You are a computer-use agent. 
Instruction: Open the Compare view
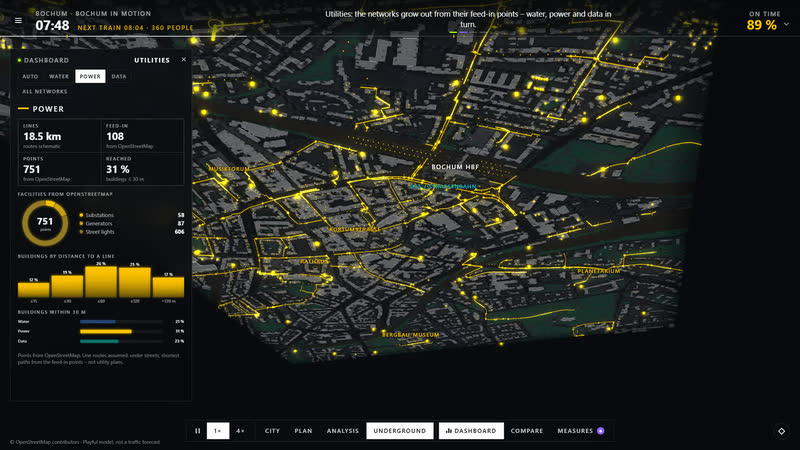pyautogui.click(x=527, y=431)
